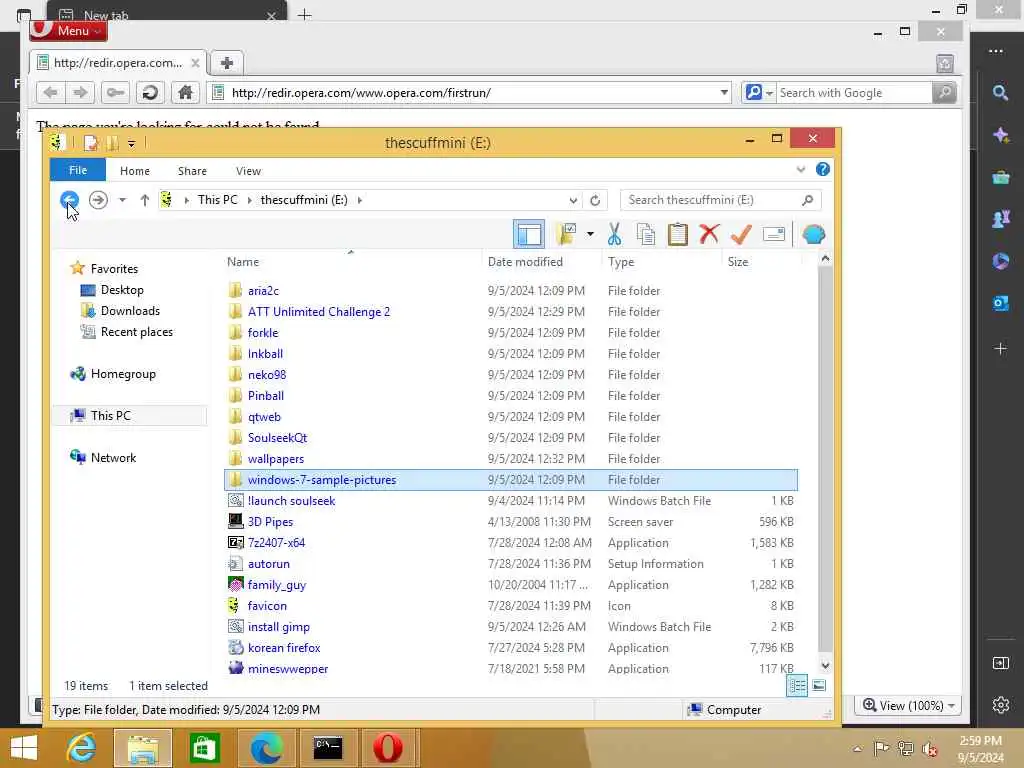
Task: Open the Quick Access Toolbar customize dropdown
Action: pos(131,143)
